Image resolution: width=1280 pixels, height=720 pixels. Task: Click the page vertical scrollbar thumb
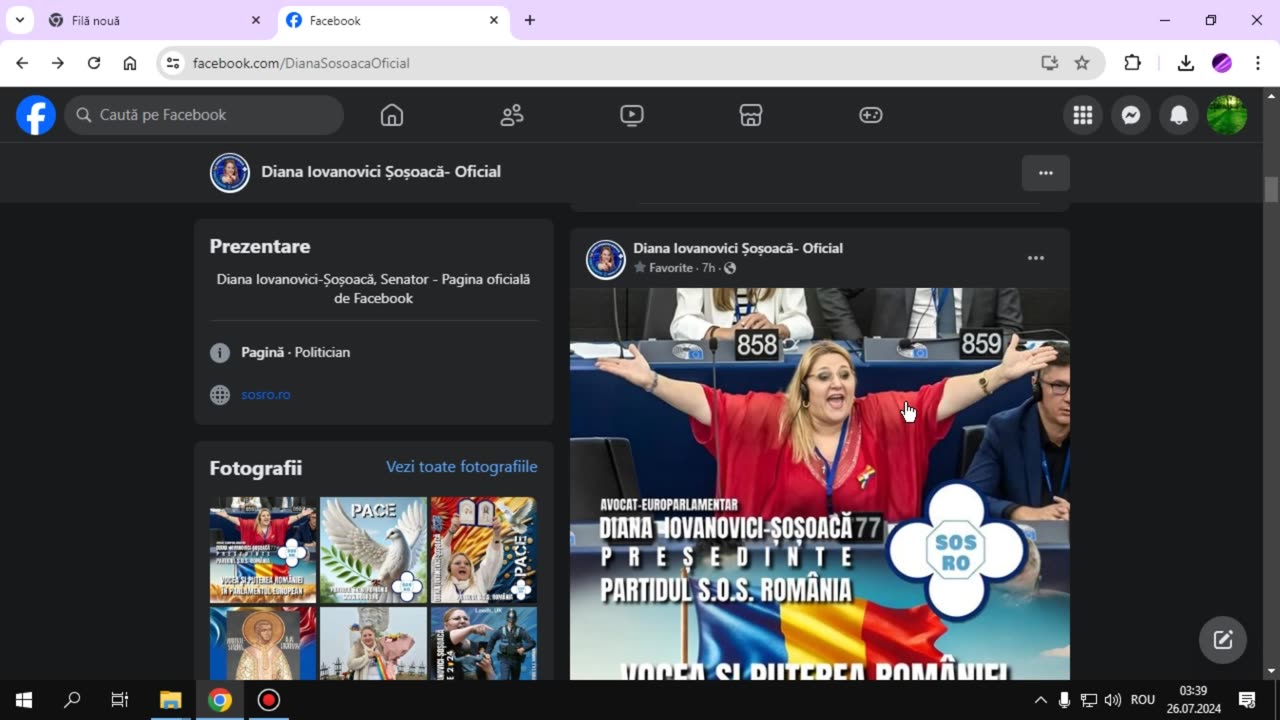tap(1271, 189)
